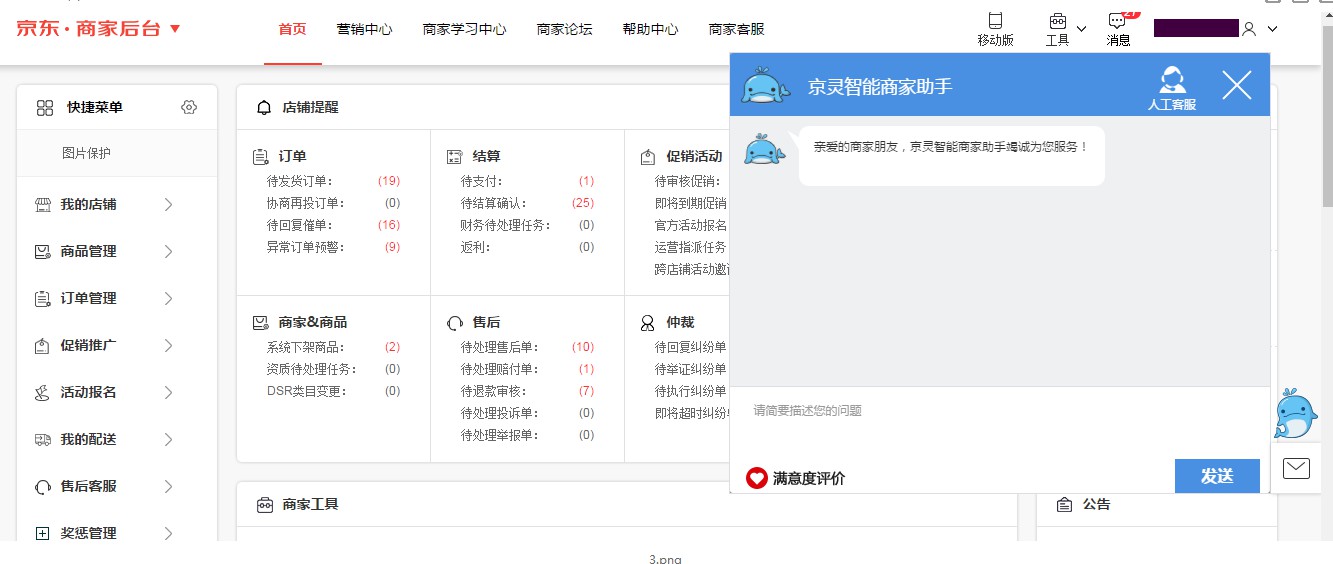
Task: Open the 满意度评价 link
Action: click(809, 478)
